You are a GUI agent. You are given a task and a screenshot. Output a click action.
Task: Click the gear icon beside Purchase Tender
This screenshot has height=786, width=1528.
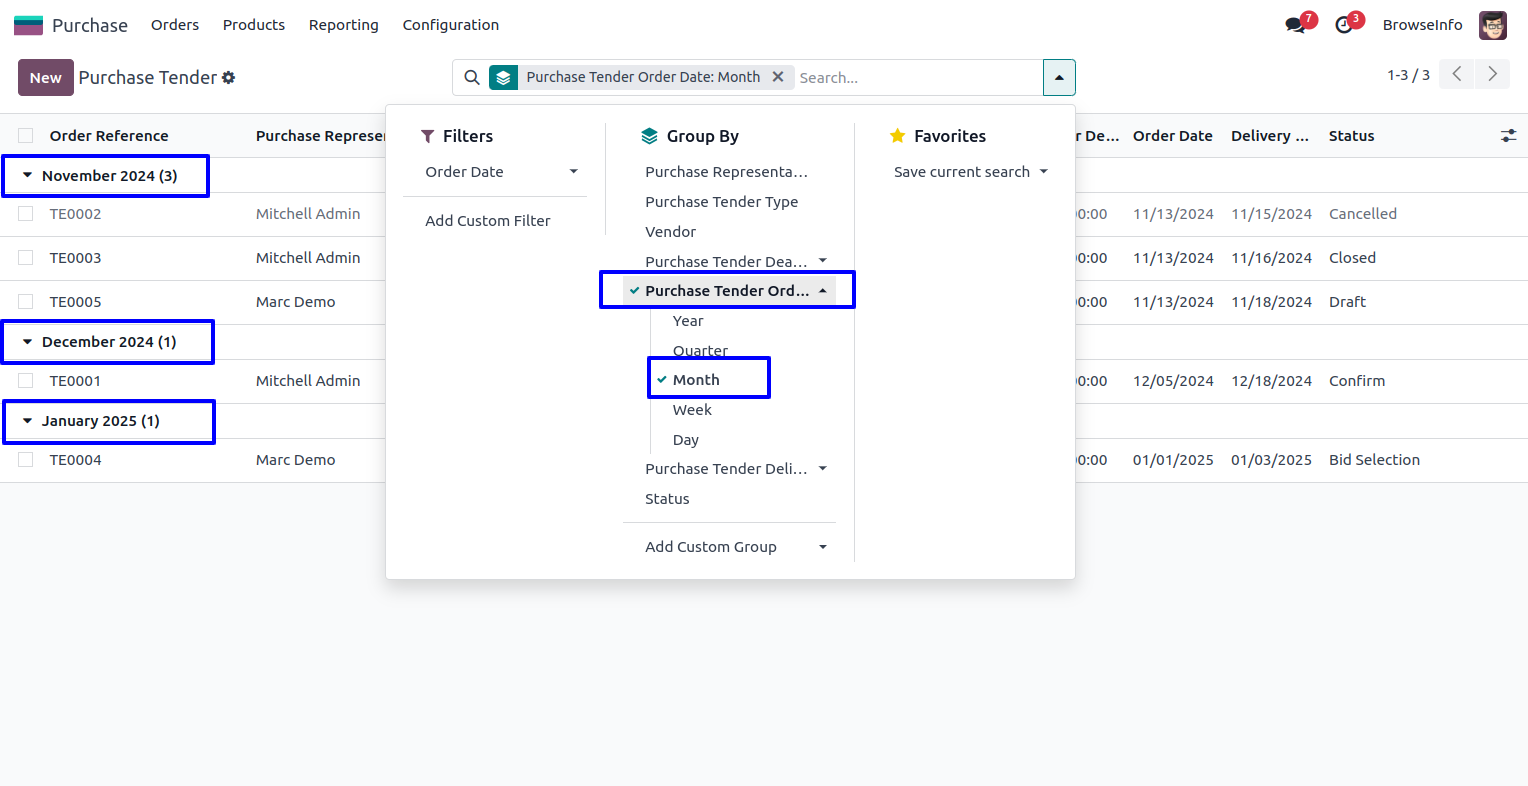tap(229, 78)
